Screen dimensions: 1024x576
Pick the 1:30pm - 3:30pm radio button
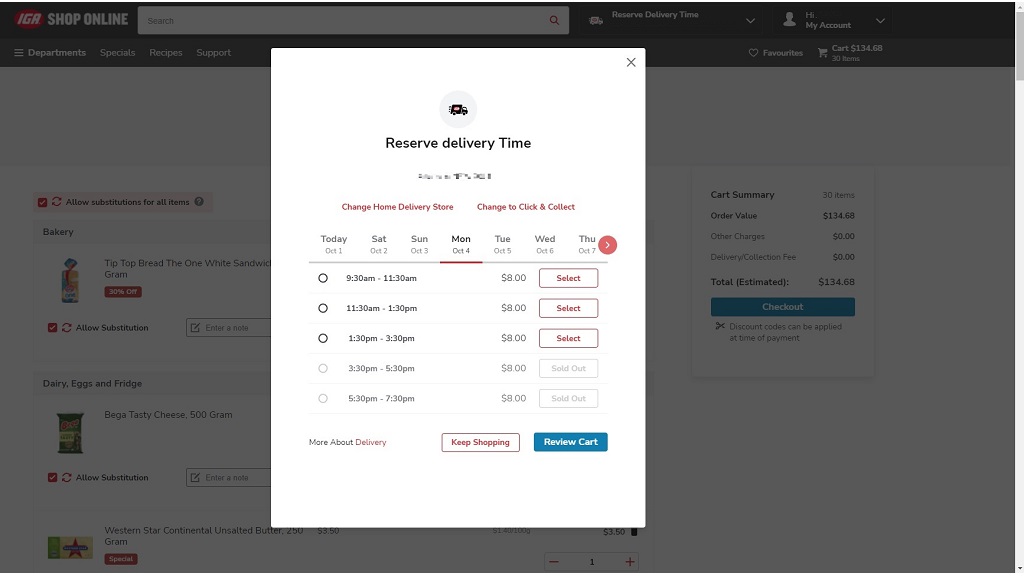tap(323, 338)
